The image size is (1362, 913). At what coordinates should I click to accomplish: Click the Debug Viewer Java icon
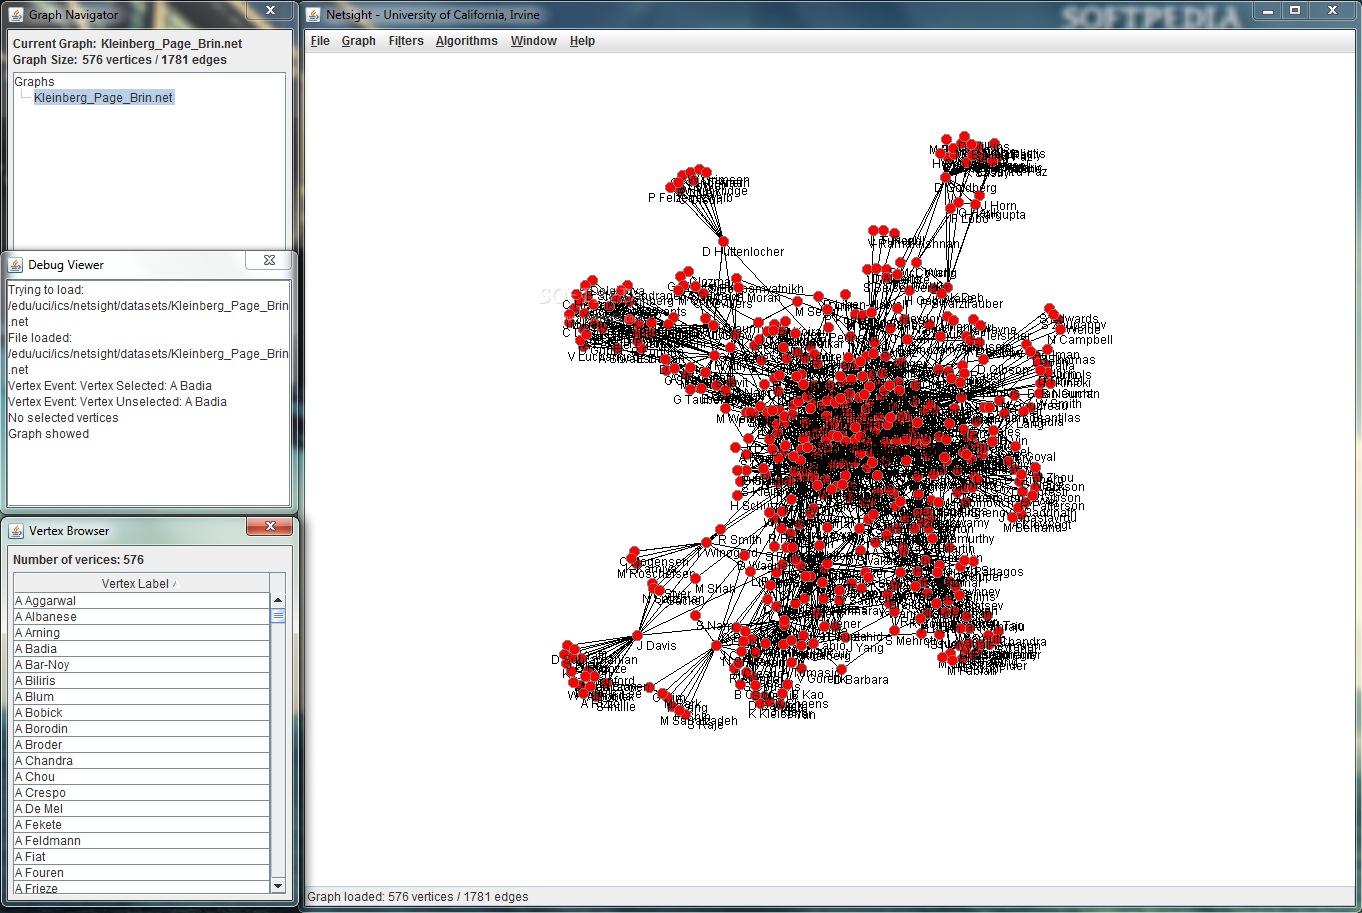(x=16, y=265)
